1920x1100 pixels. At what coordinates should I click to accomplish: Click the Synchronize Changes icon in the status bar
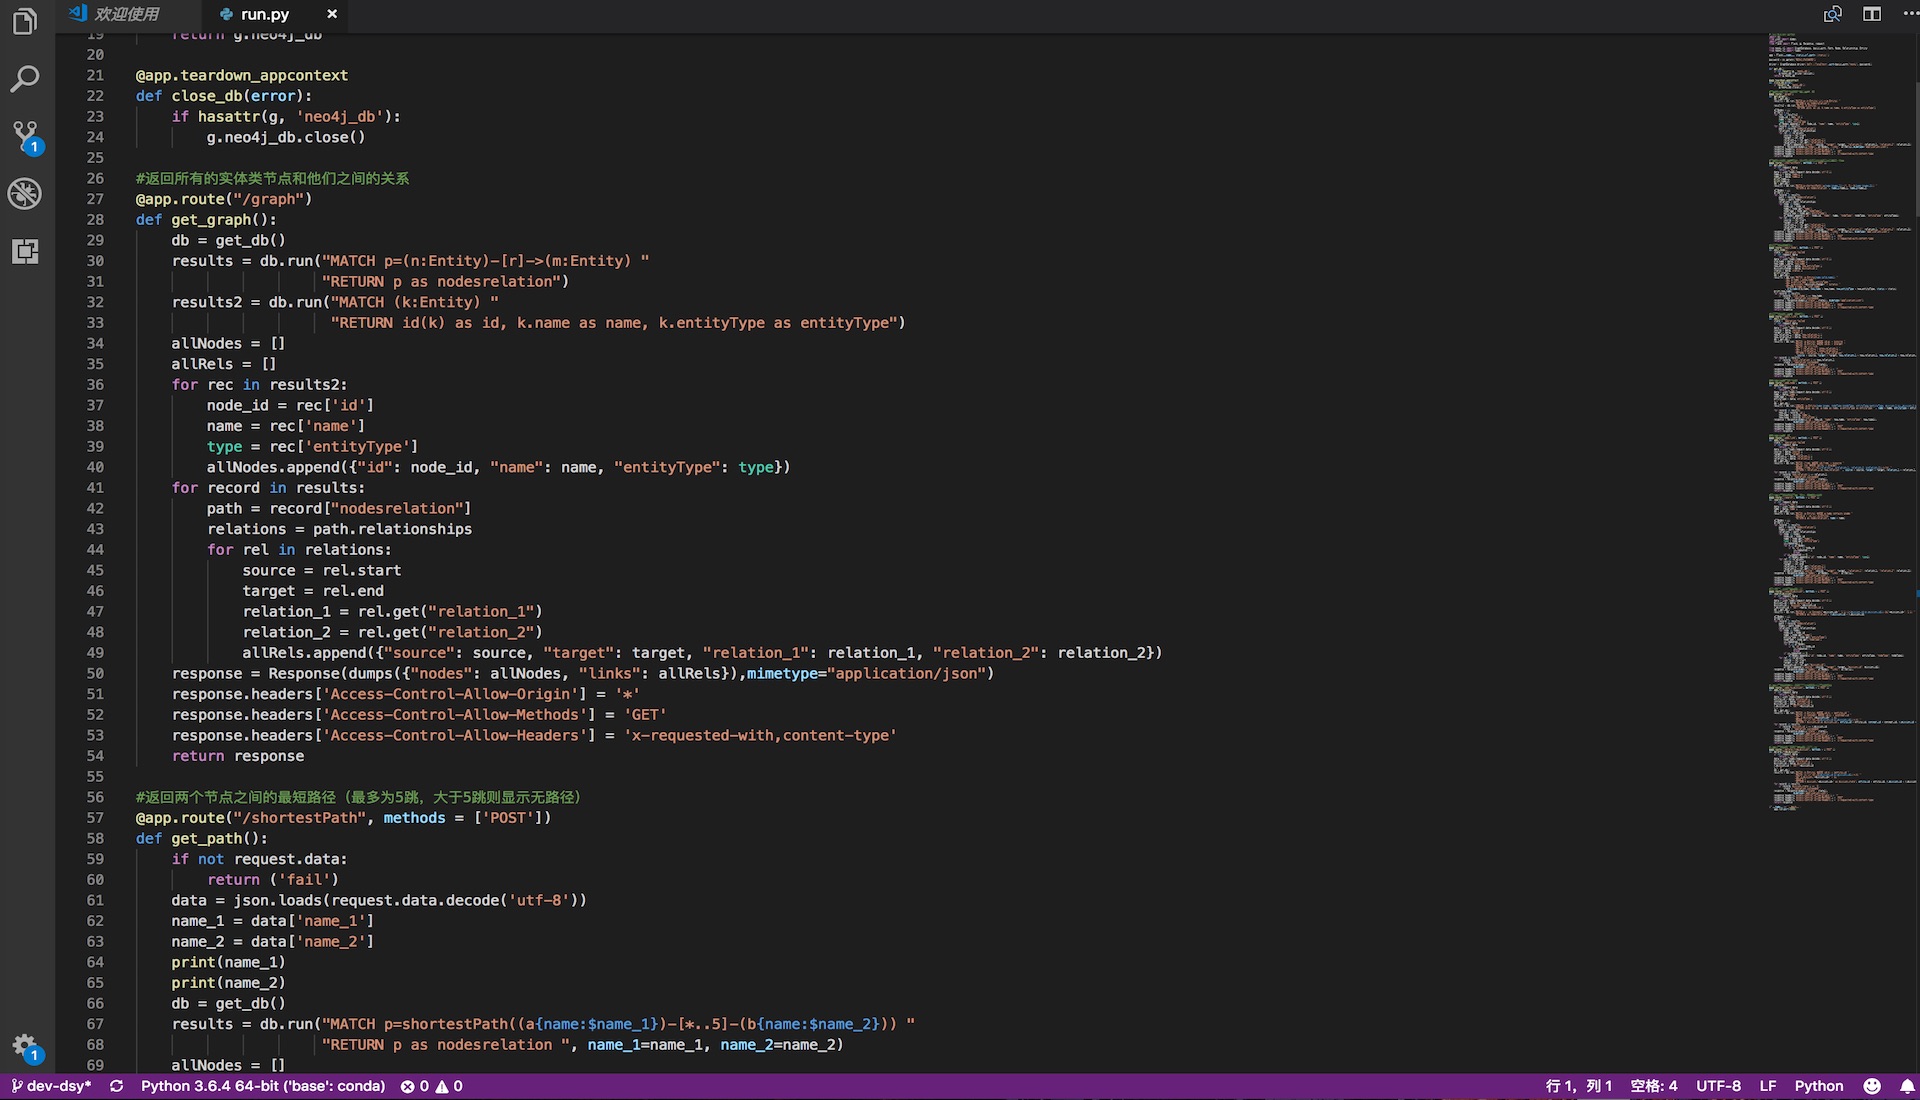click(x=117, y=1086)
